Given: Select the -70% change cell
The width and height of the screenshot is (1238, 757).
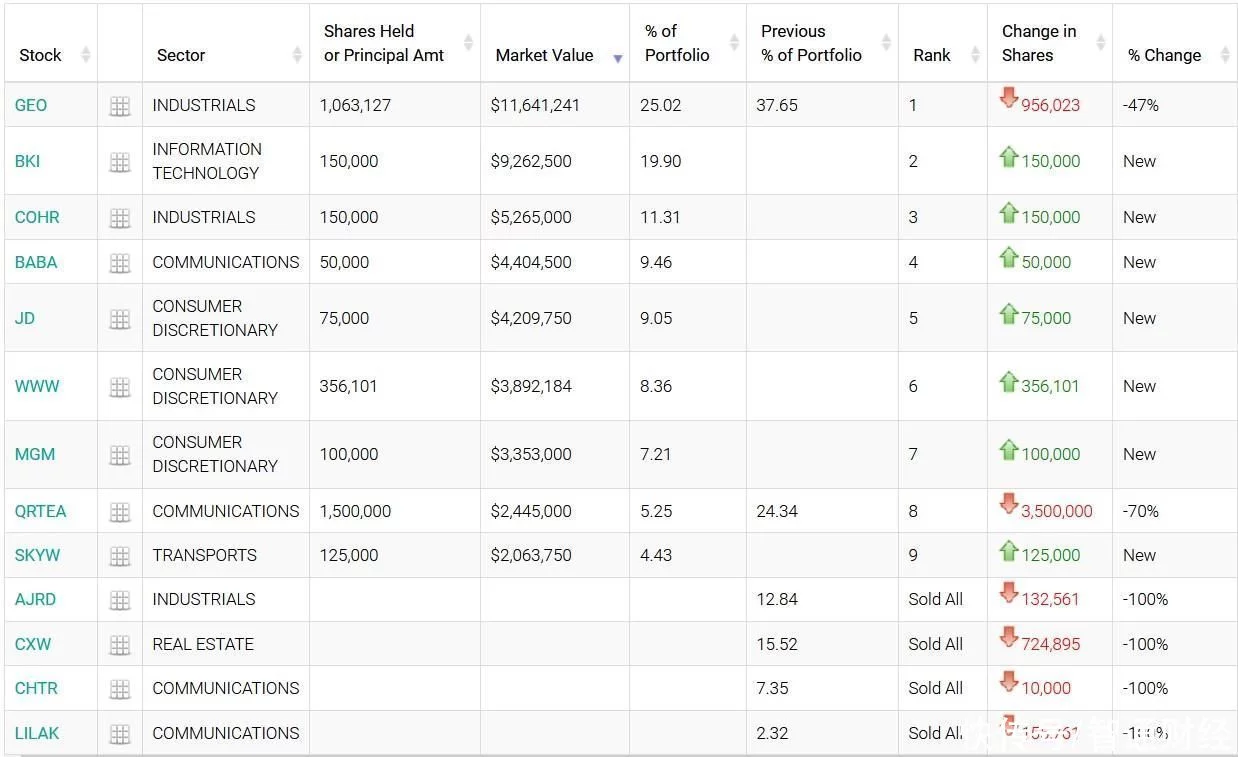Looking at the screenshot, I should pyautogui.click(x=1175, y=512).
